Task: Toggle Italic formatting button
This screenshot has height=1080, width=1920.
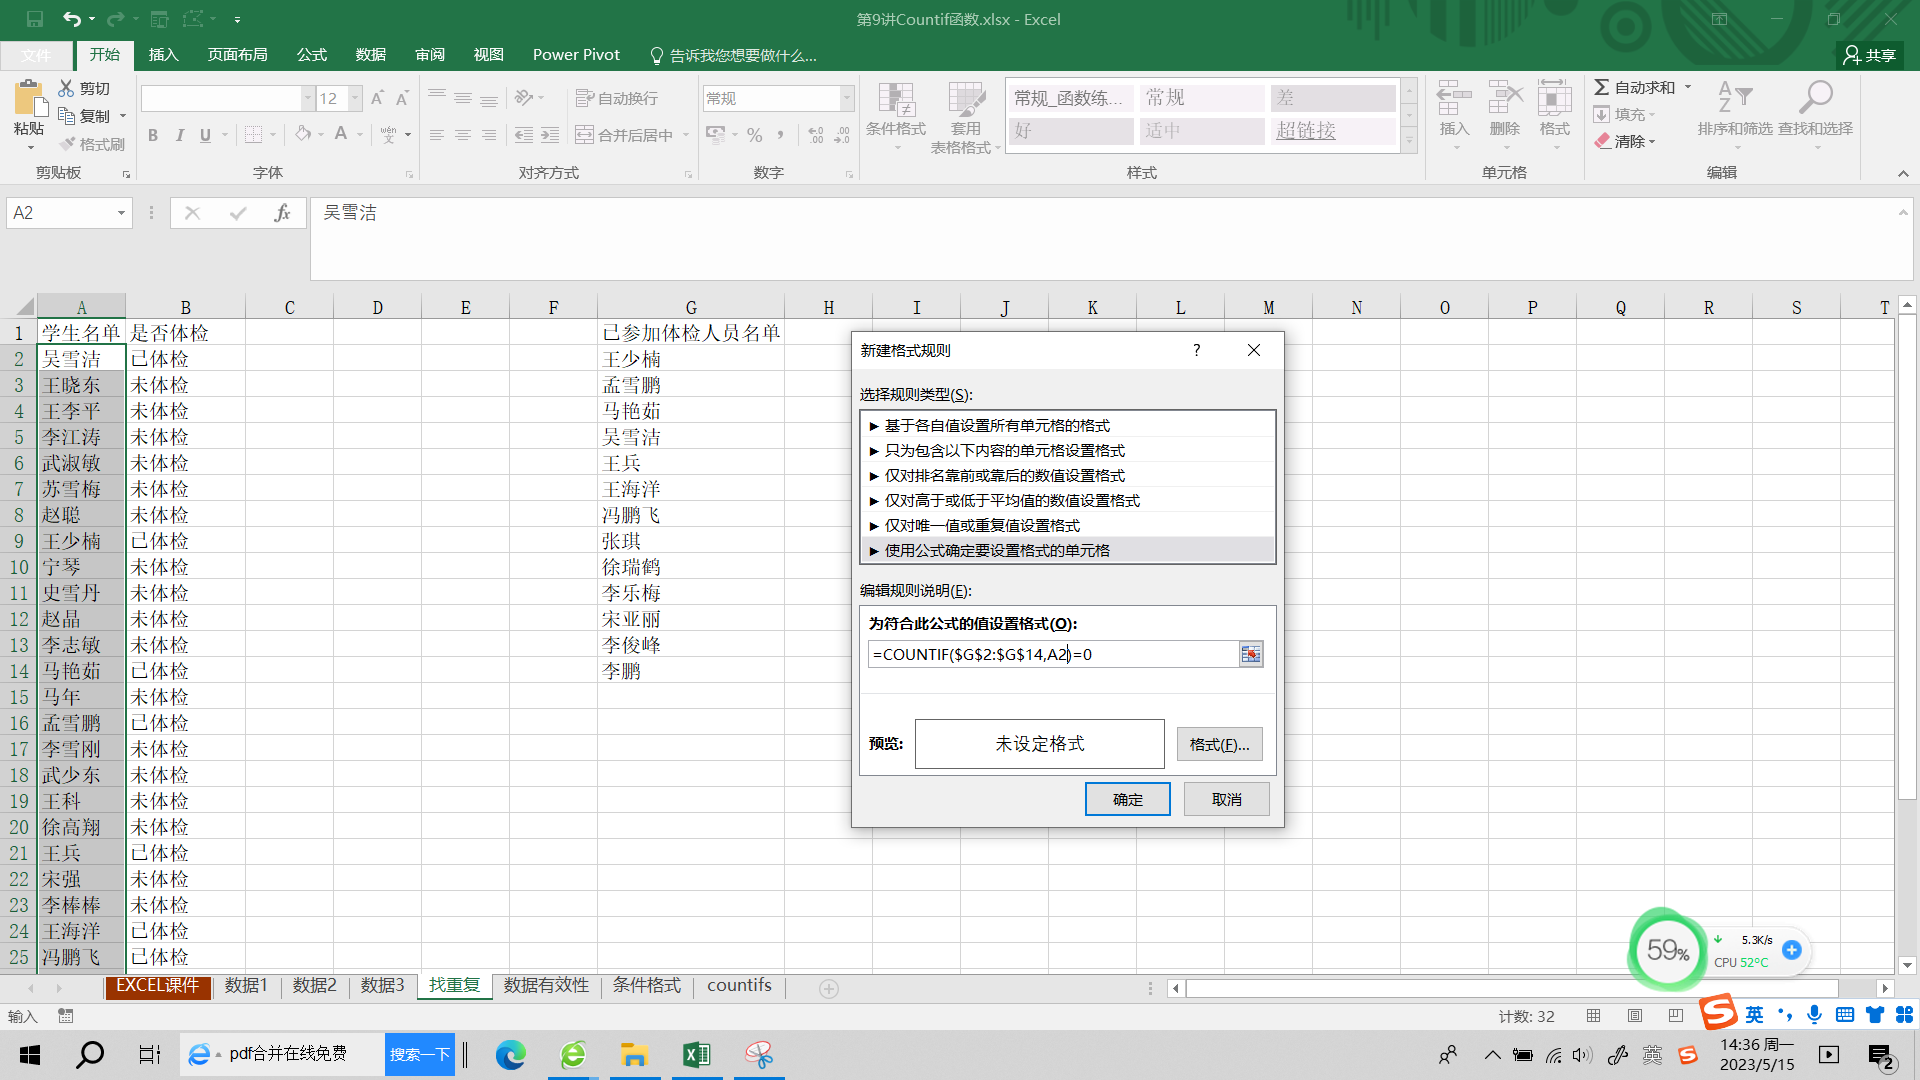Action: pyautogui.click(x=180, y=135)
